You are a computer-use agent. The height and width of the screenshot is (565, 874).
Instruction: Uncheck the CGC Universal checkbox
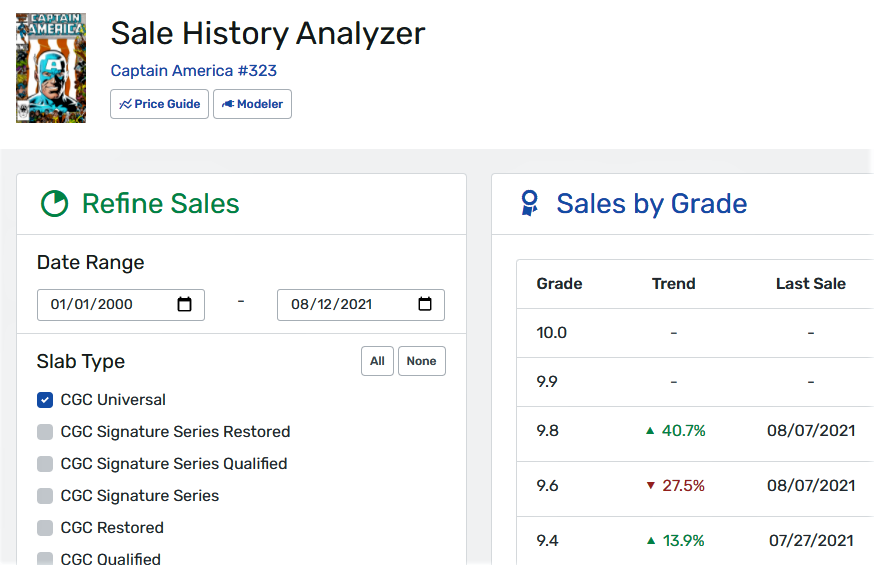pyautogui.click(x=45, y=400)
